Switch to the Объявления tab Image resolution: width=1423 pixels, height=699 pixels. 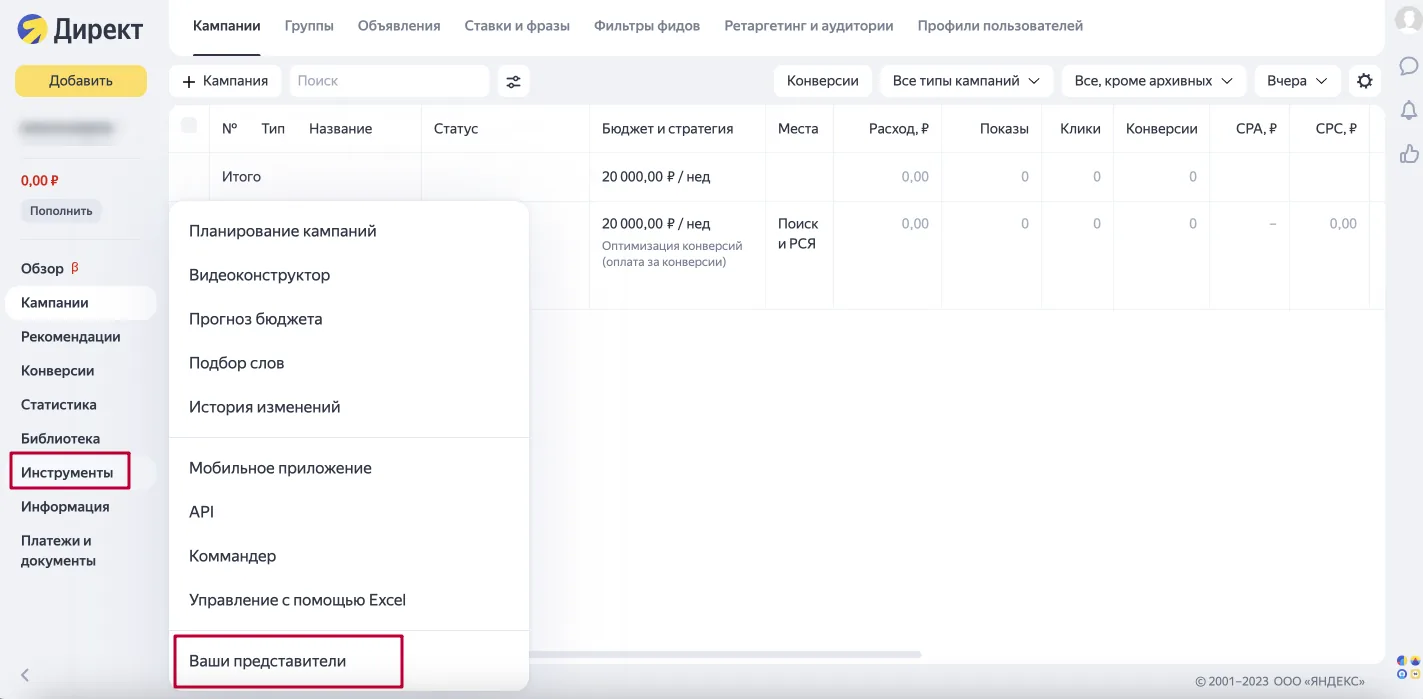399,26
